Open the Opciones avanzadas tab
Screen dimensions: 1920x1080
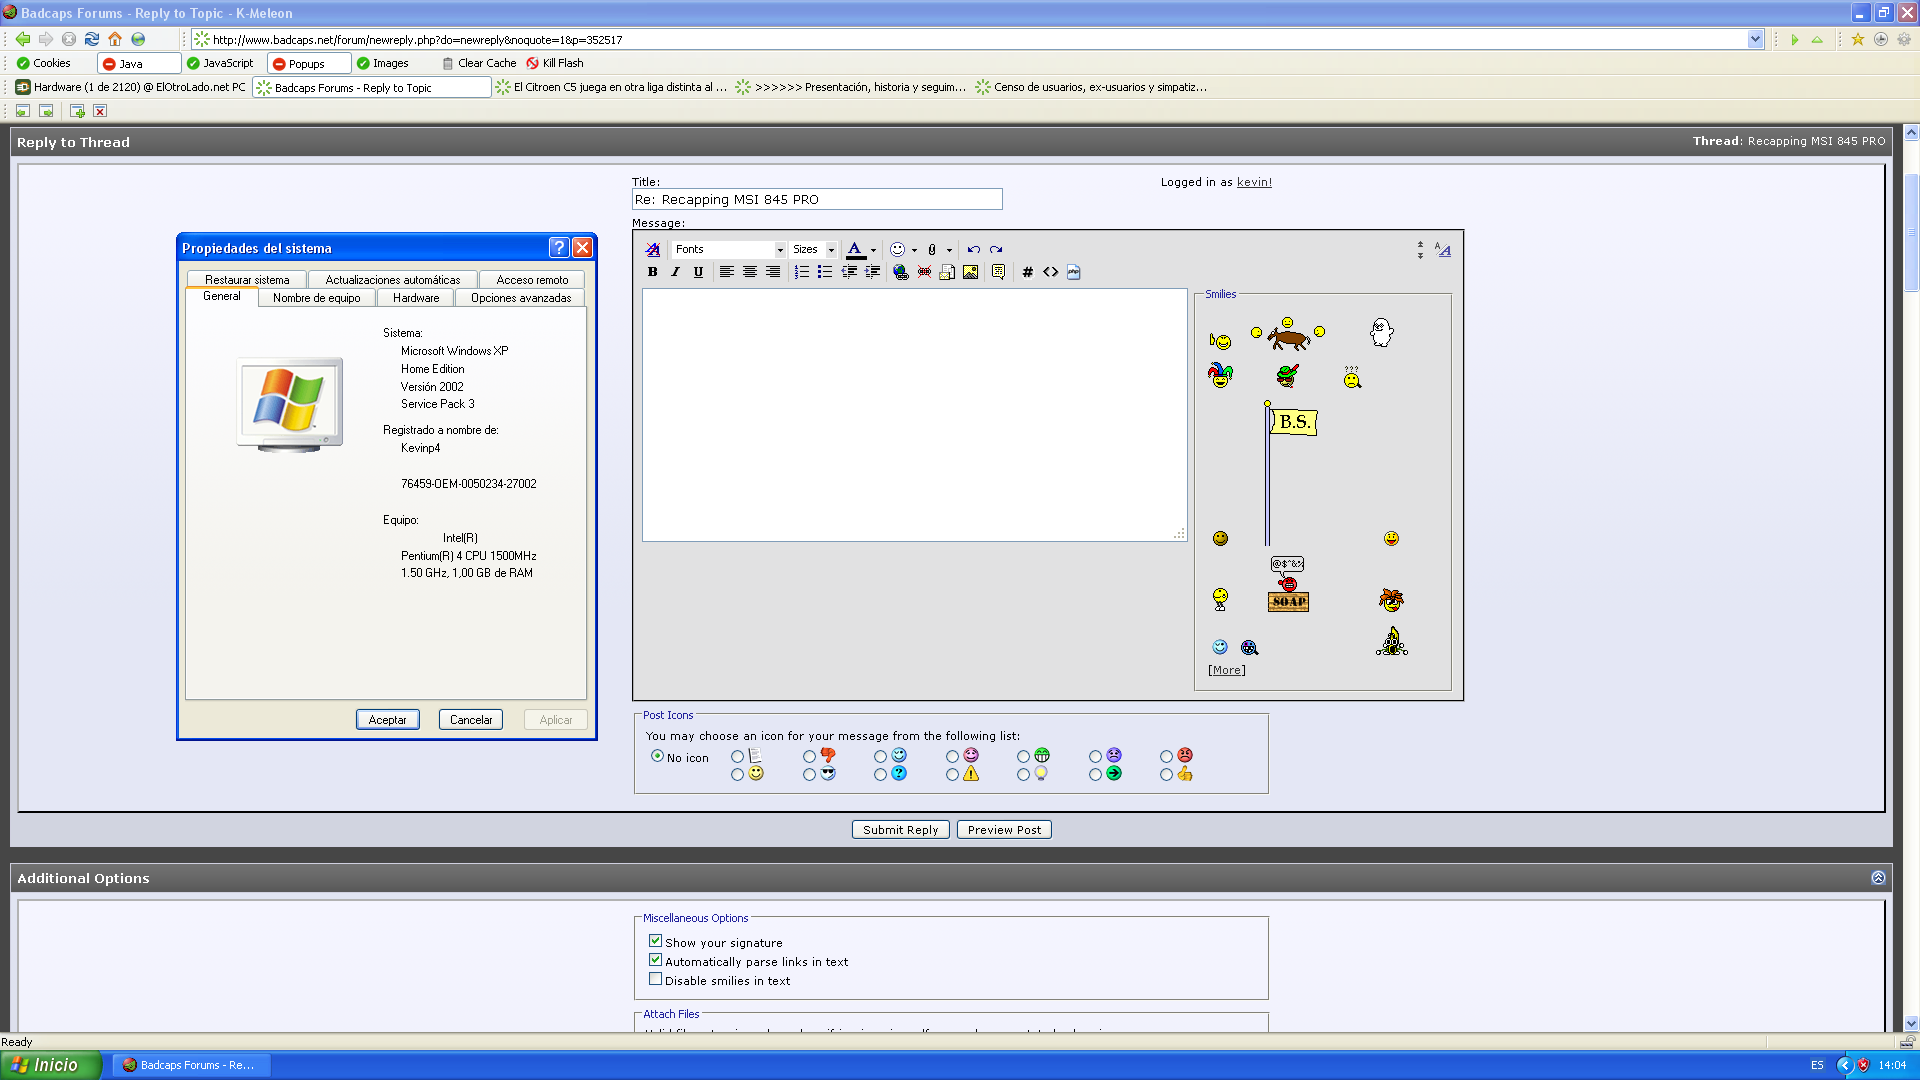pyautogui.click(x=521, y=298)
